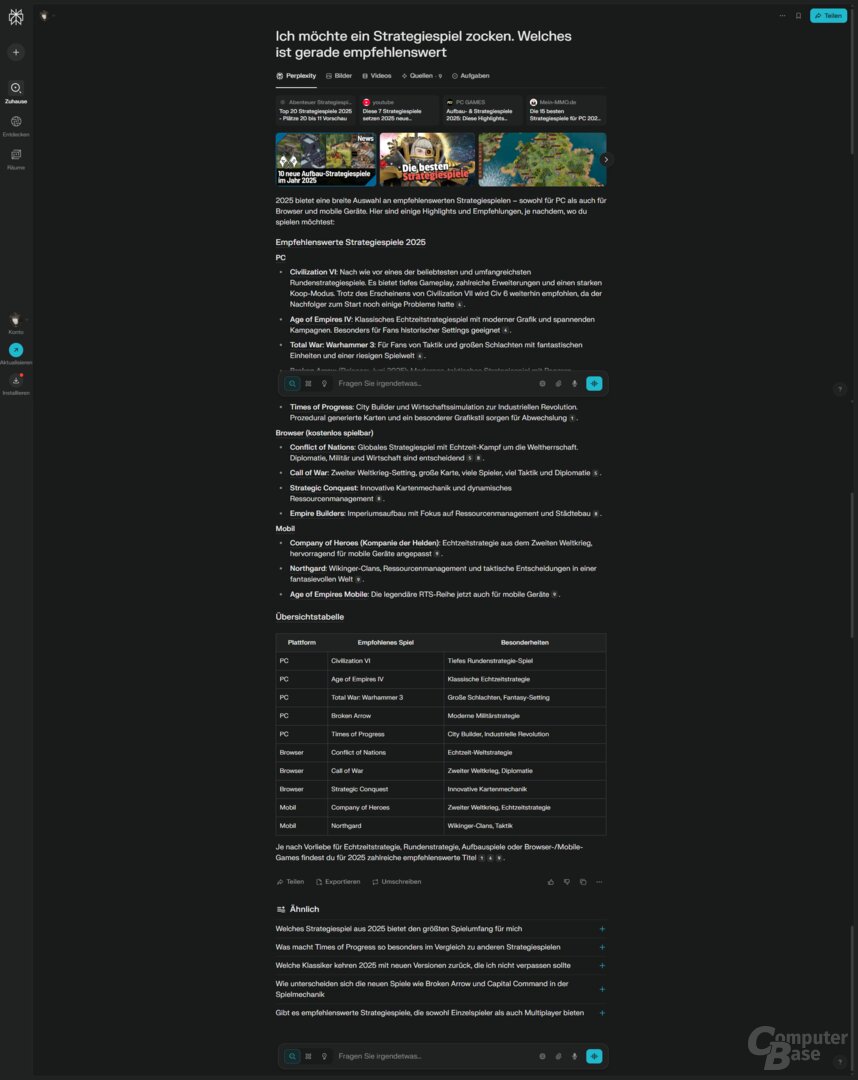Open Räume in the sidebar
Screen dimensions: 858x1080
(x=16, y=158)
